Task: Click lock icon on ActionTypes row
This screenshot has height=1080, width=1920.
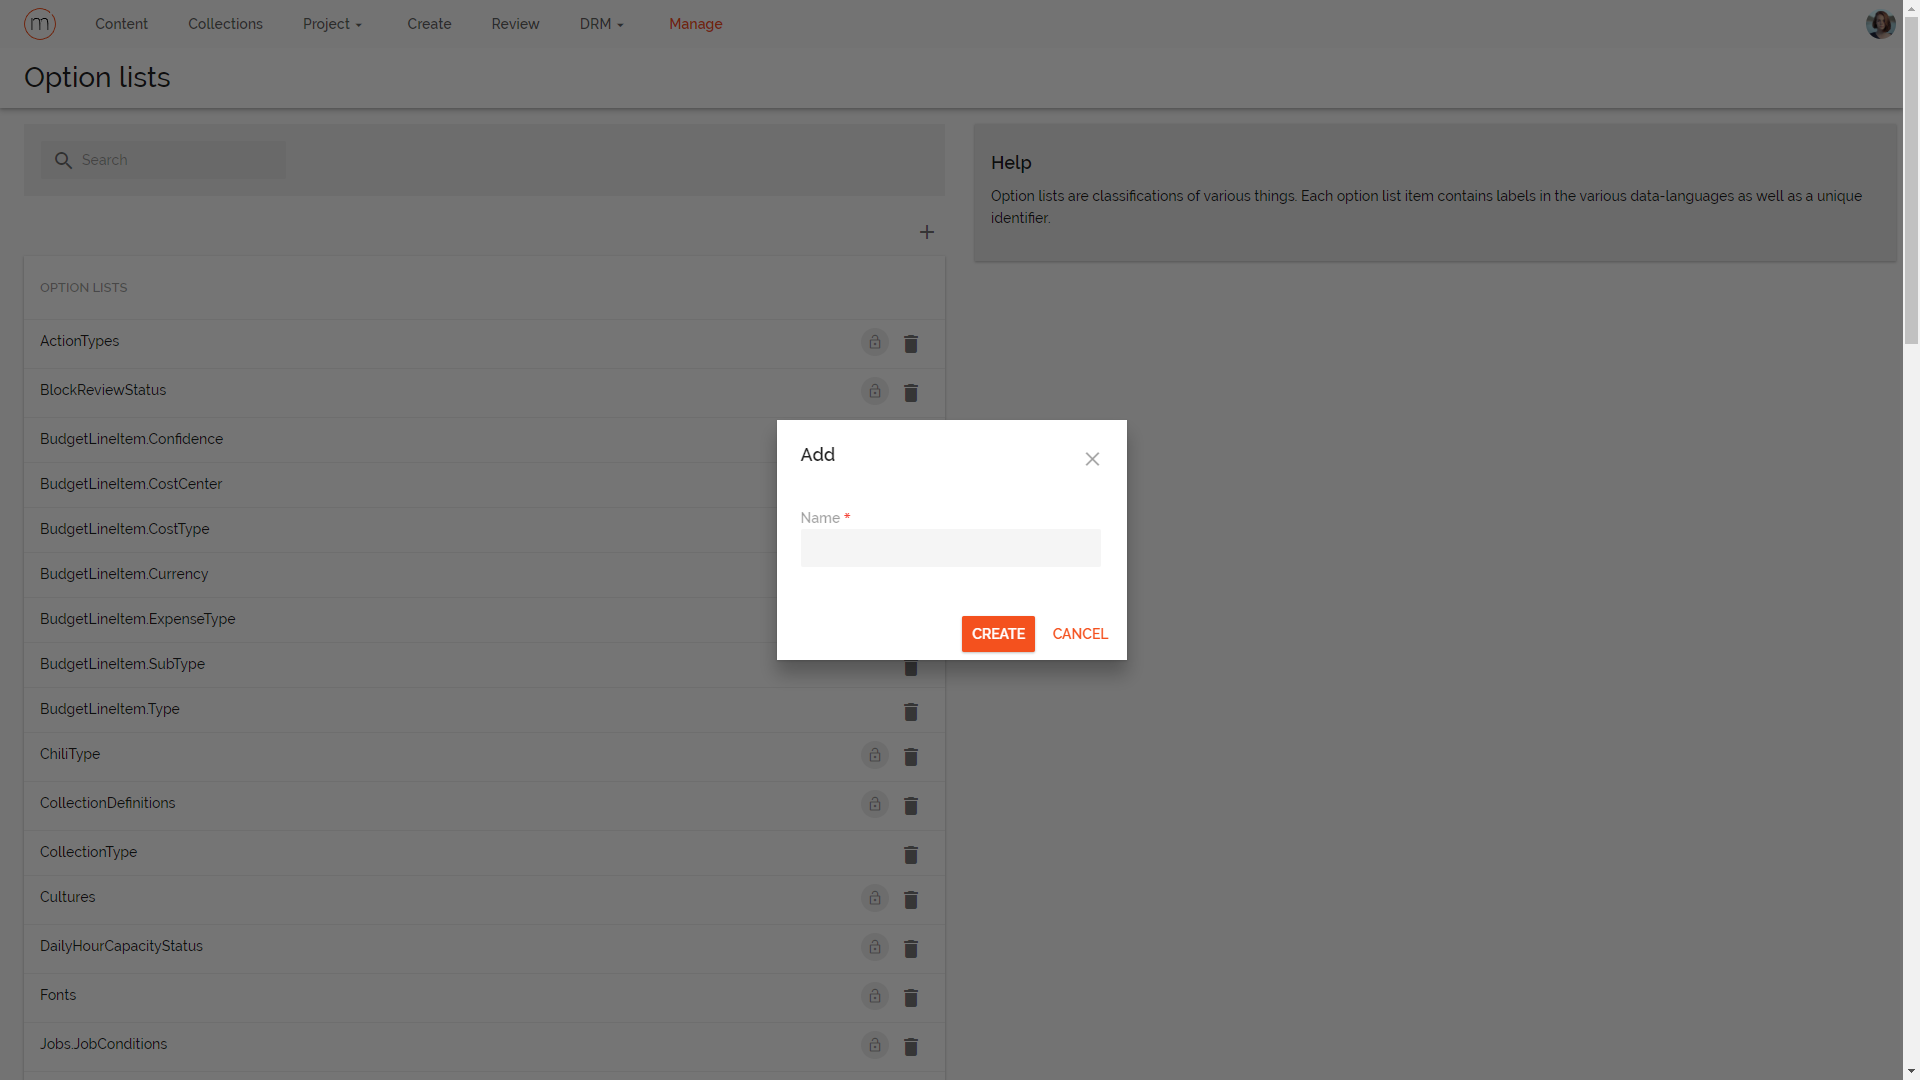Action: click(875, 342)
